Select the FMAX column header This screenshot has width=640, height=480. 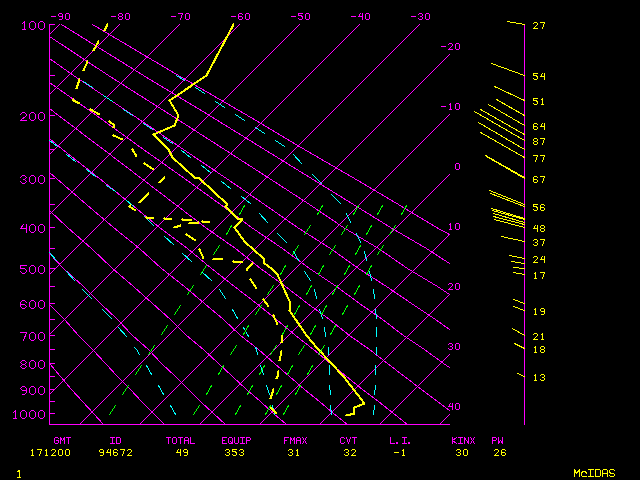[x=295, y=440]
